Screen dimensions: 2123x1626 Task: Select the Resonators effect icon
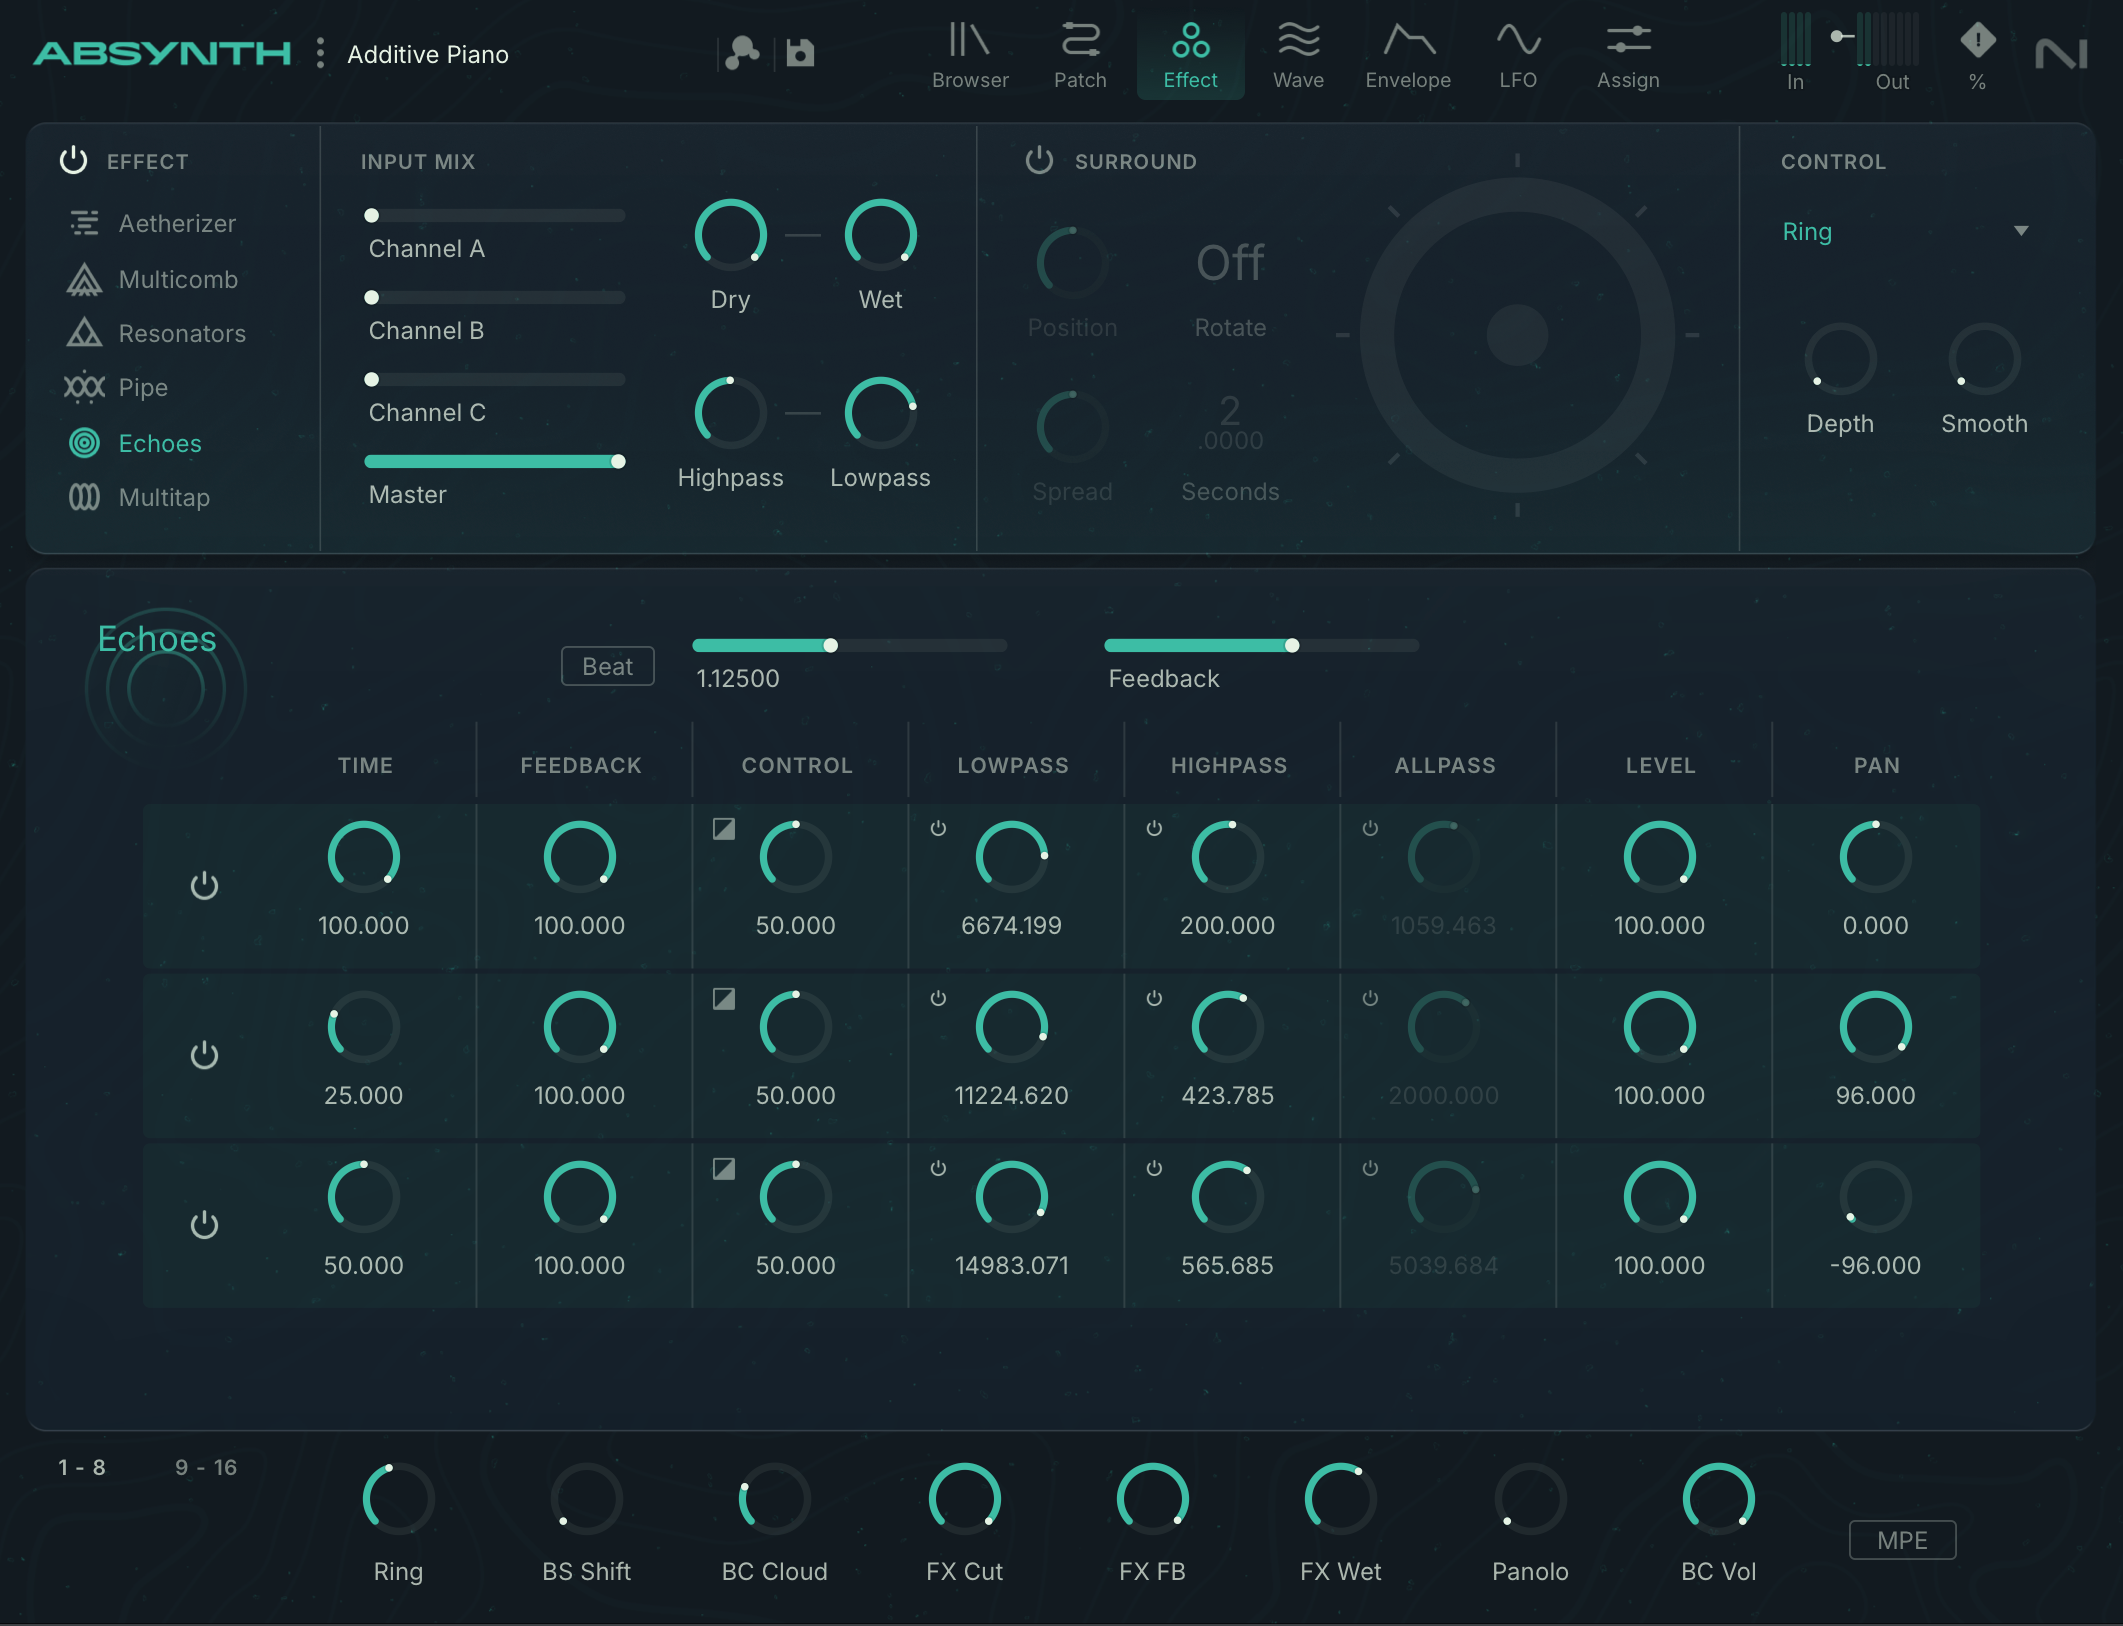point(84,333)
